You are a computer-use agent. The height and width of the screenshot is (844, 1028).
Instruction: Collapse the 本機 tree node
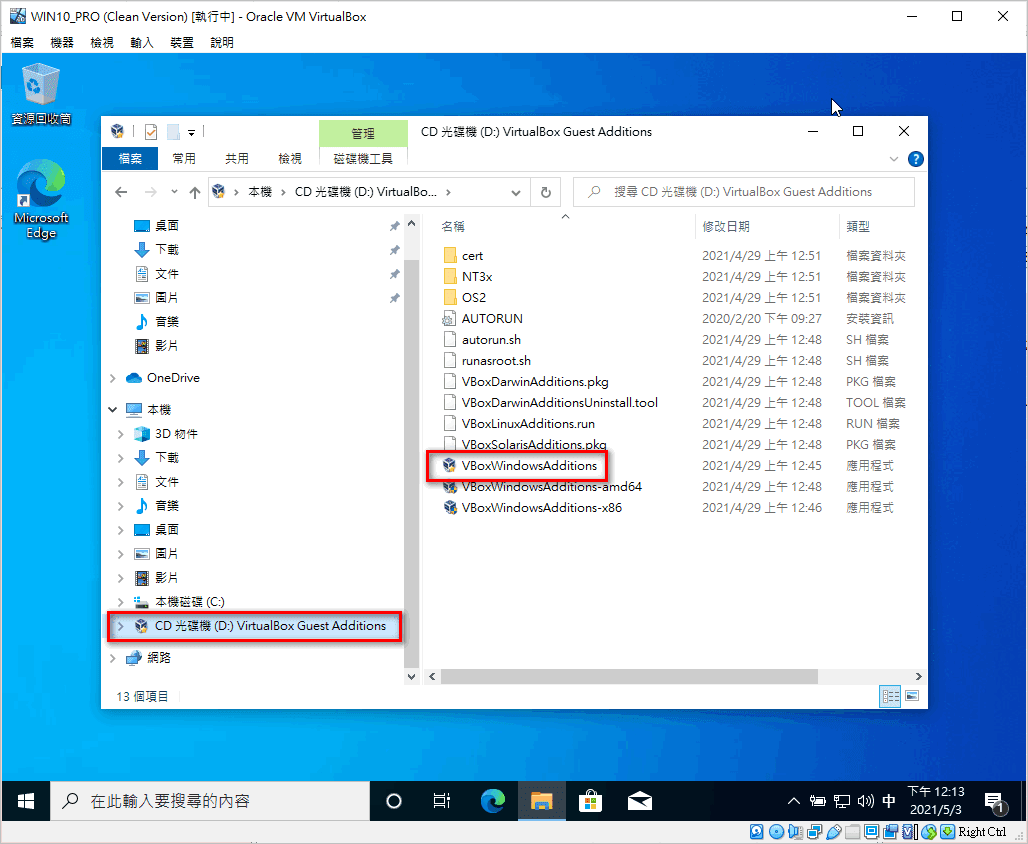click(x=113, y=410)
